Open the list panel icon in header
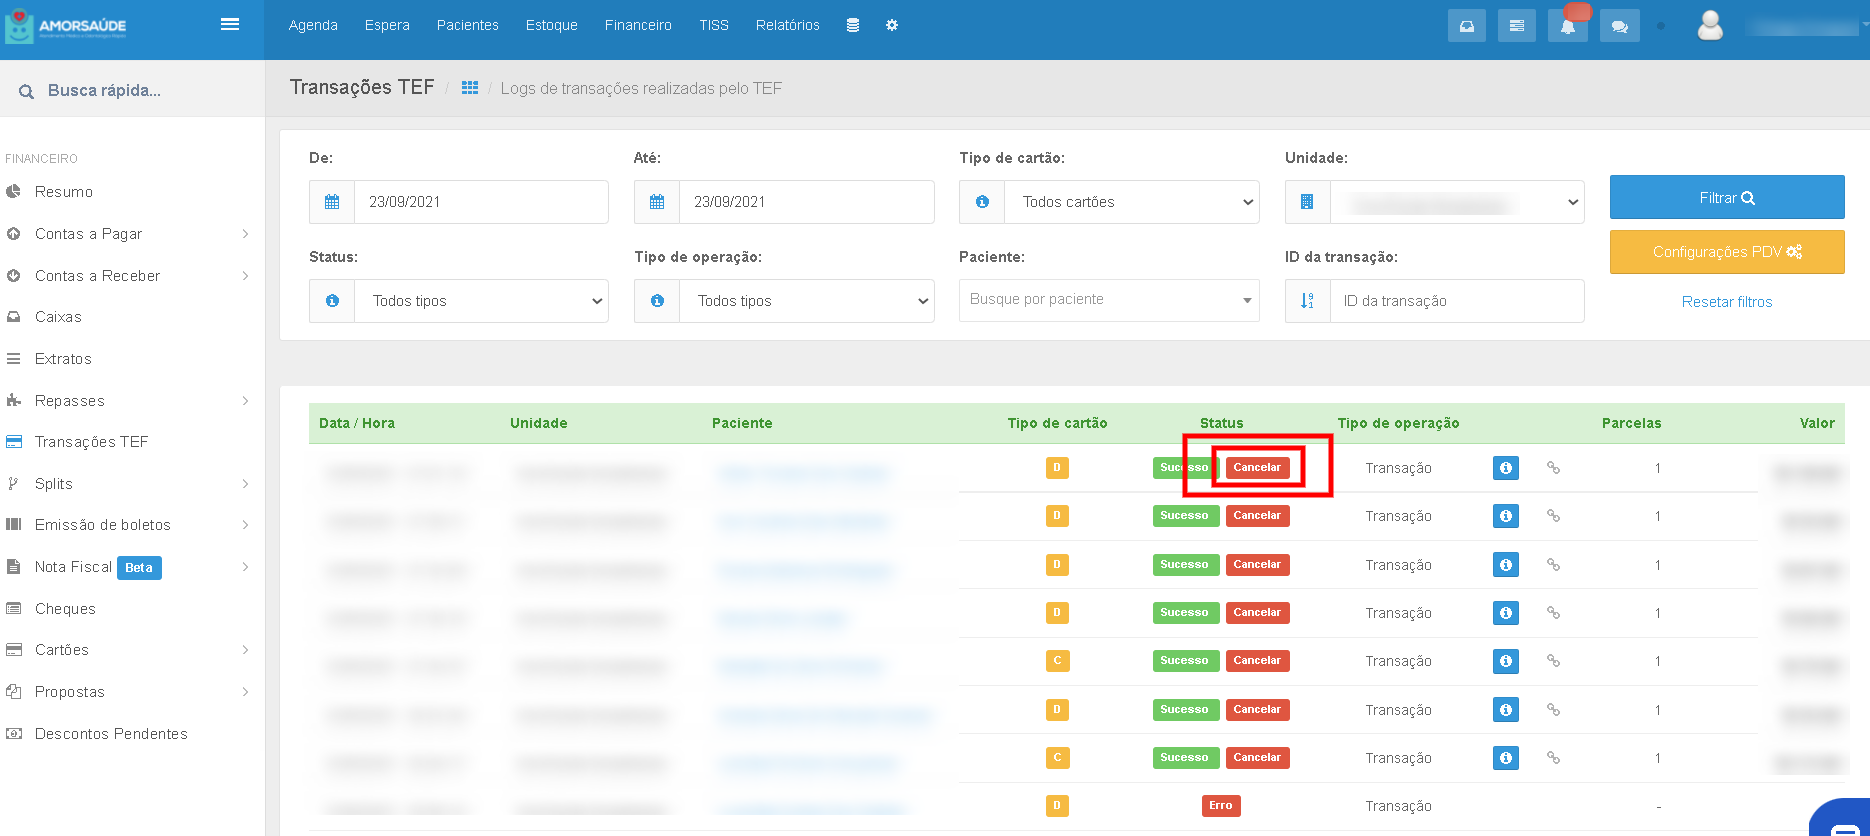Viewport: 1870px width, 836px height. click(1517, 26)
